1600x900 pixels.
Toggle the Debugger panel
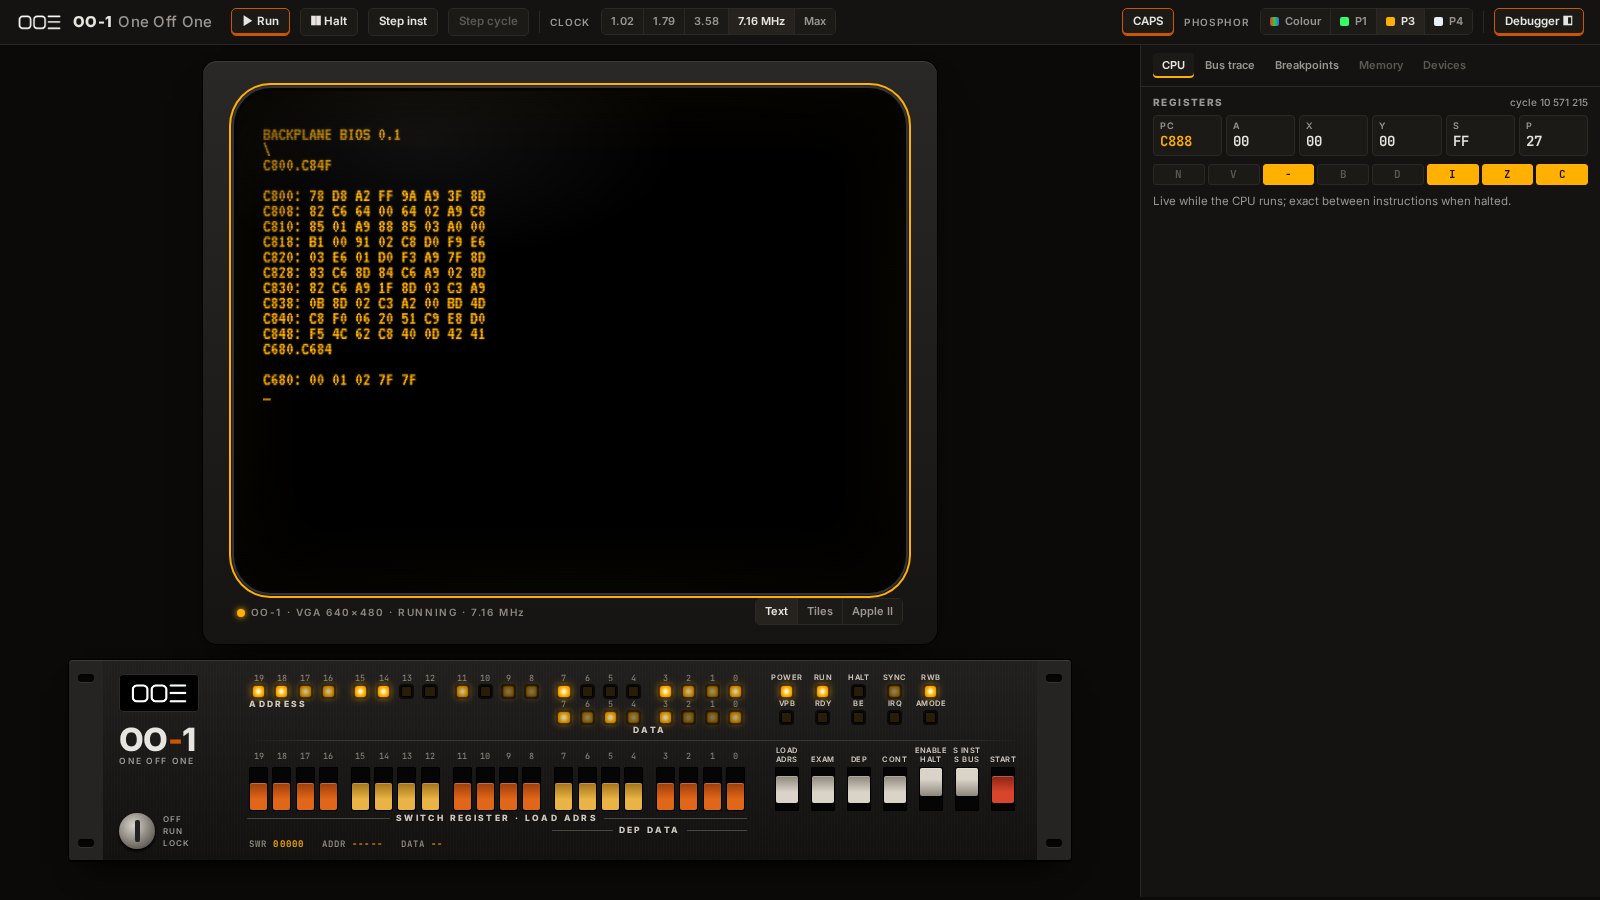point(1538,21)
